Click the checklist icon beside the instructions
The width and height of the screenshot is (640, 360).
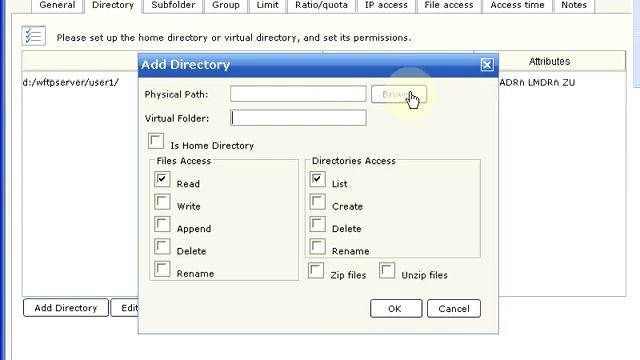pyautogui.click(x=33, y=36)
